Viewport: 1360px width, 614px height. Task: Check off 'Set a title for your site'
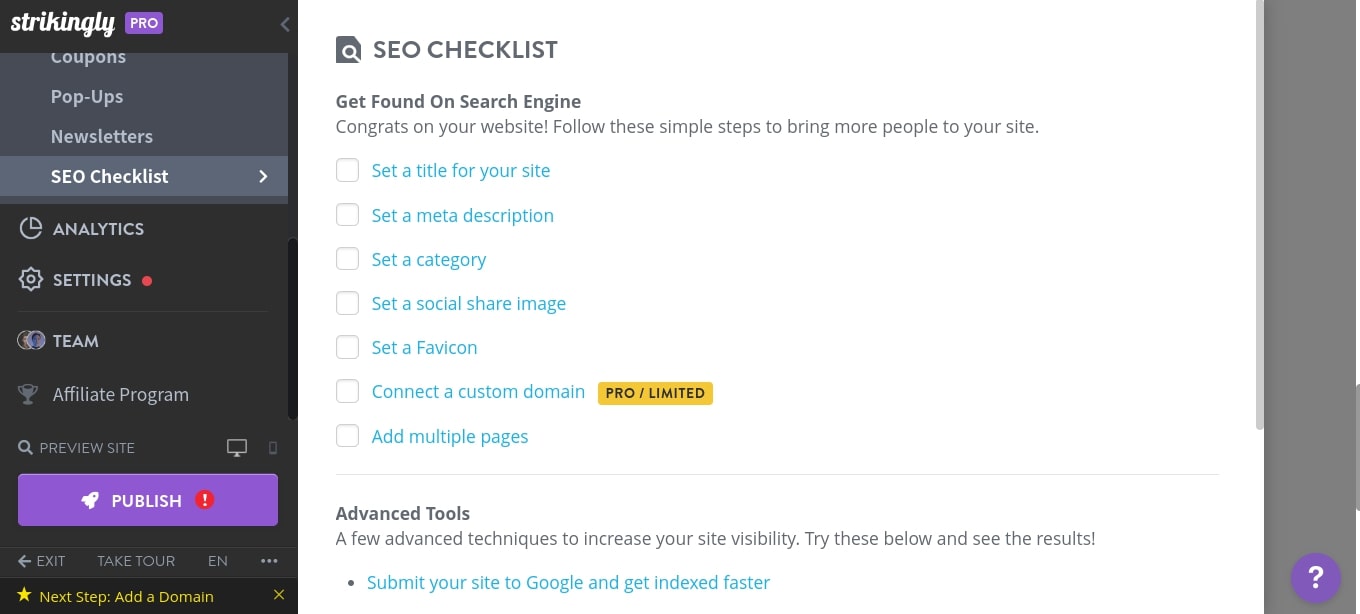(347, 170)
